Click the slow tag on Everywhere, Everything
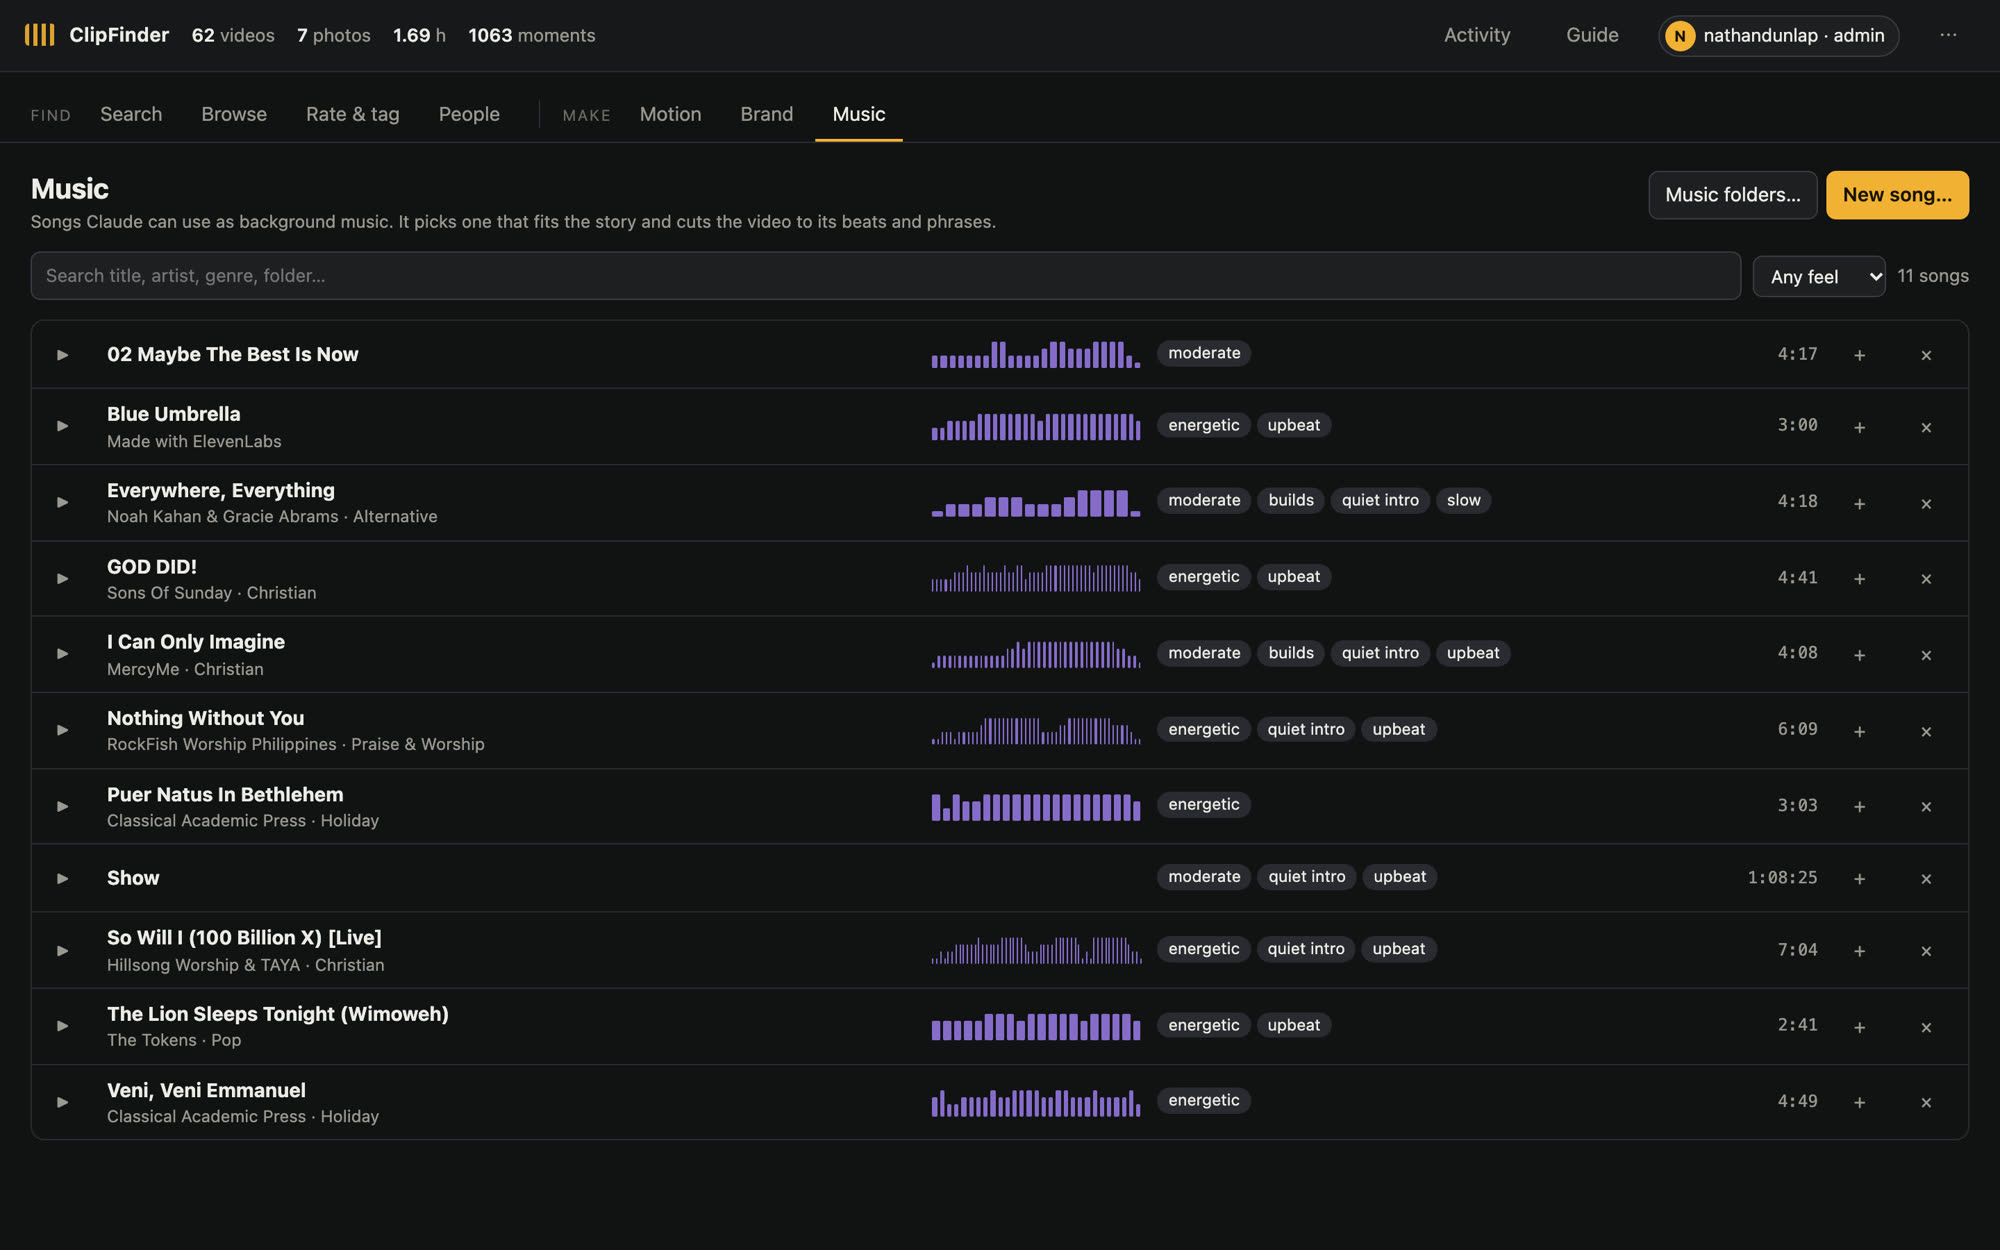The height and width of the screenshot is (1250, 2000). pyautogui.click(x=1463, y=500)
